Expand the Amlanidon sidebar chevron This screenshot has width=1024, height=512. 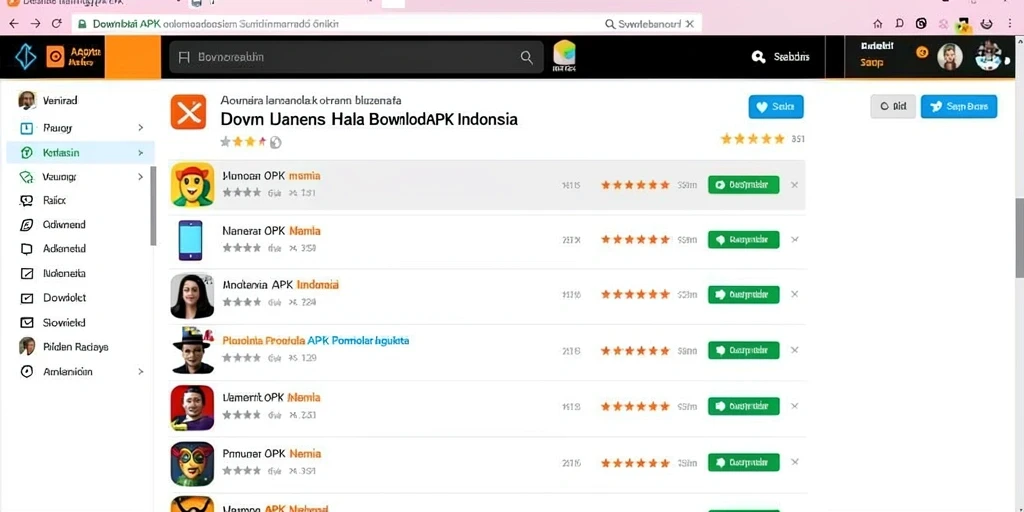(140, 372)
